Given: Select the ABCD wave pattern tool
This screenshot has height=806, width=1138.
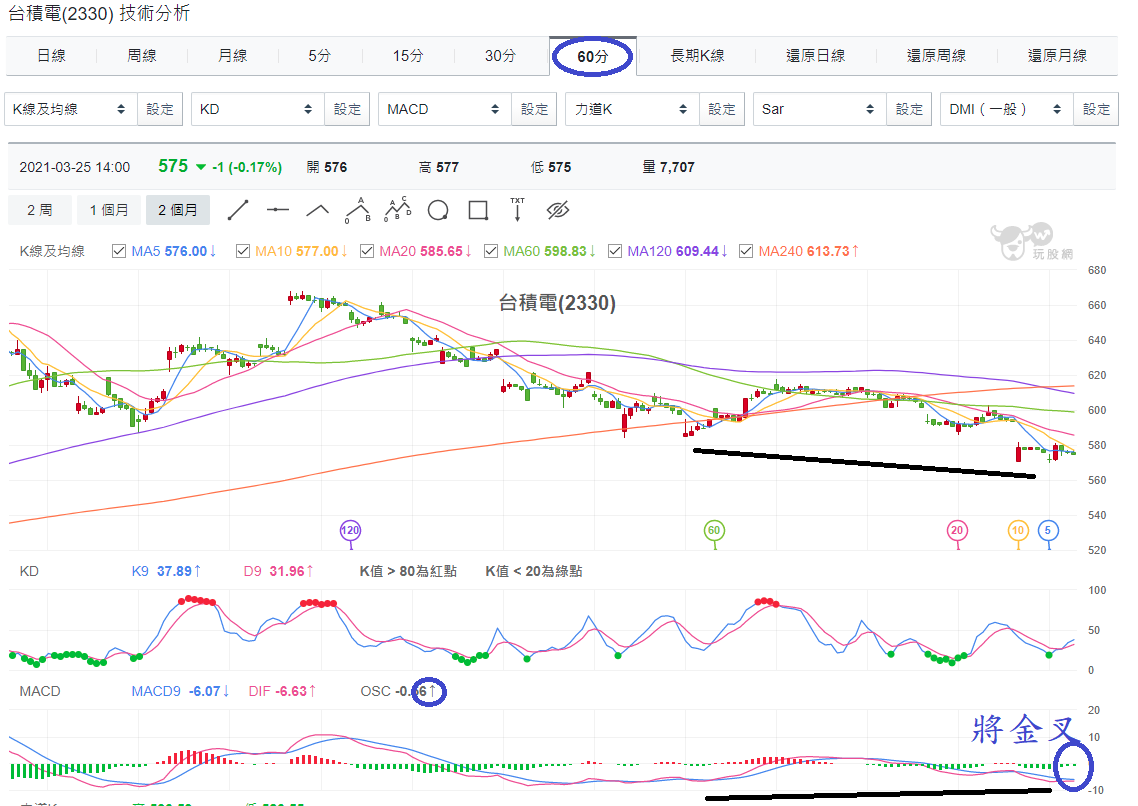Looking at the screenshot, I should pos(398,210).
